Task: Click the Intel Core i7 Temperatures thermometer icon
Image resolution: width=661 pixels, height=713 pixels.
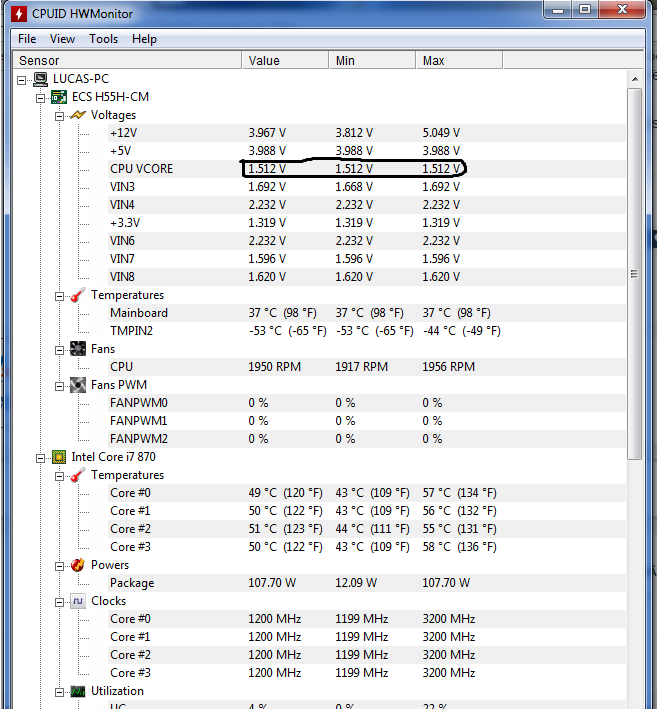Action: [78, 475]
